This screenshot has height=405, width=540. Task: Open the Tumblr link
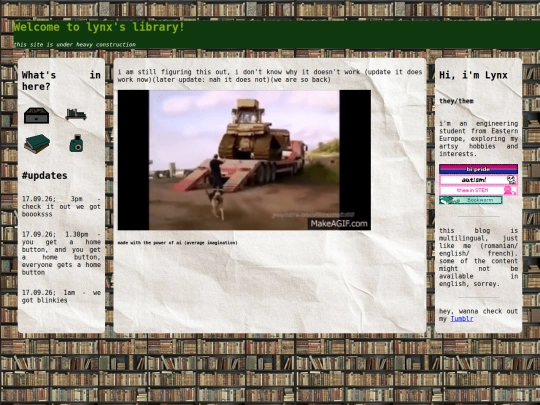tap(462, 319)
